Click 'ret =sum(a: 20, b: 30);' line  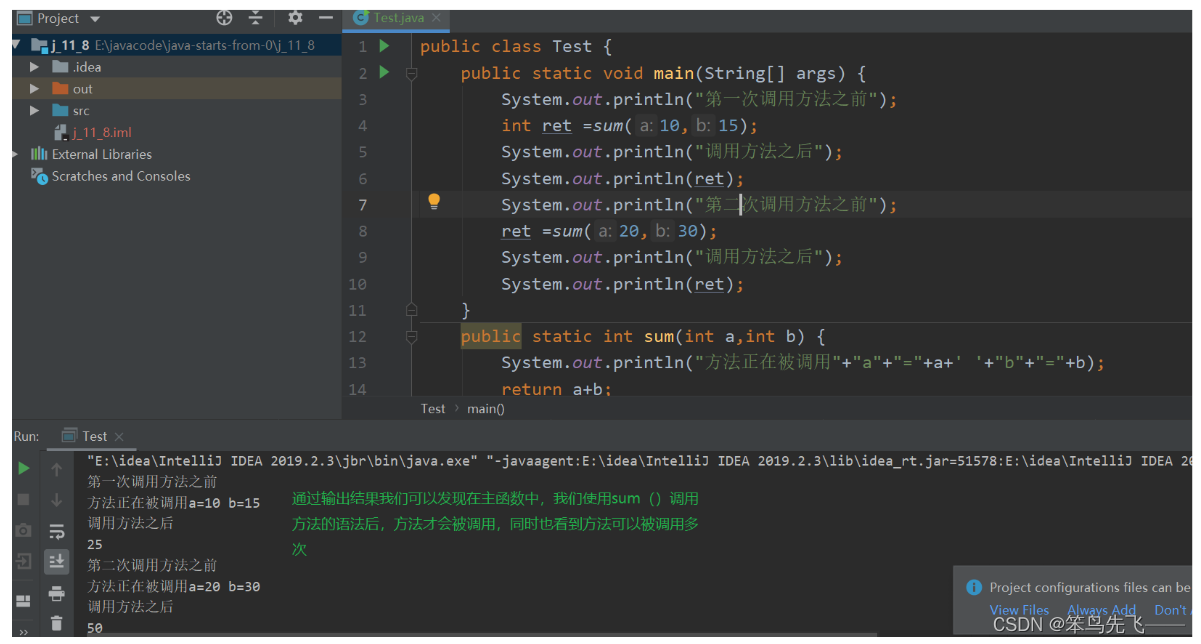click(610, 231)
